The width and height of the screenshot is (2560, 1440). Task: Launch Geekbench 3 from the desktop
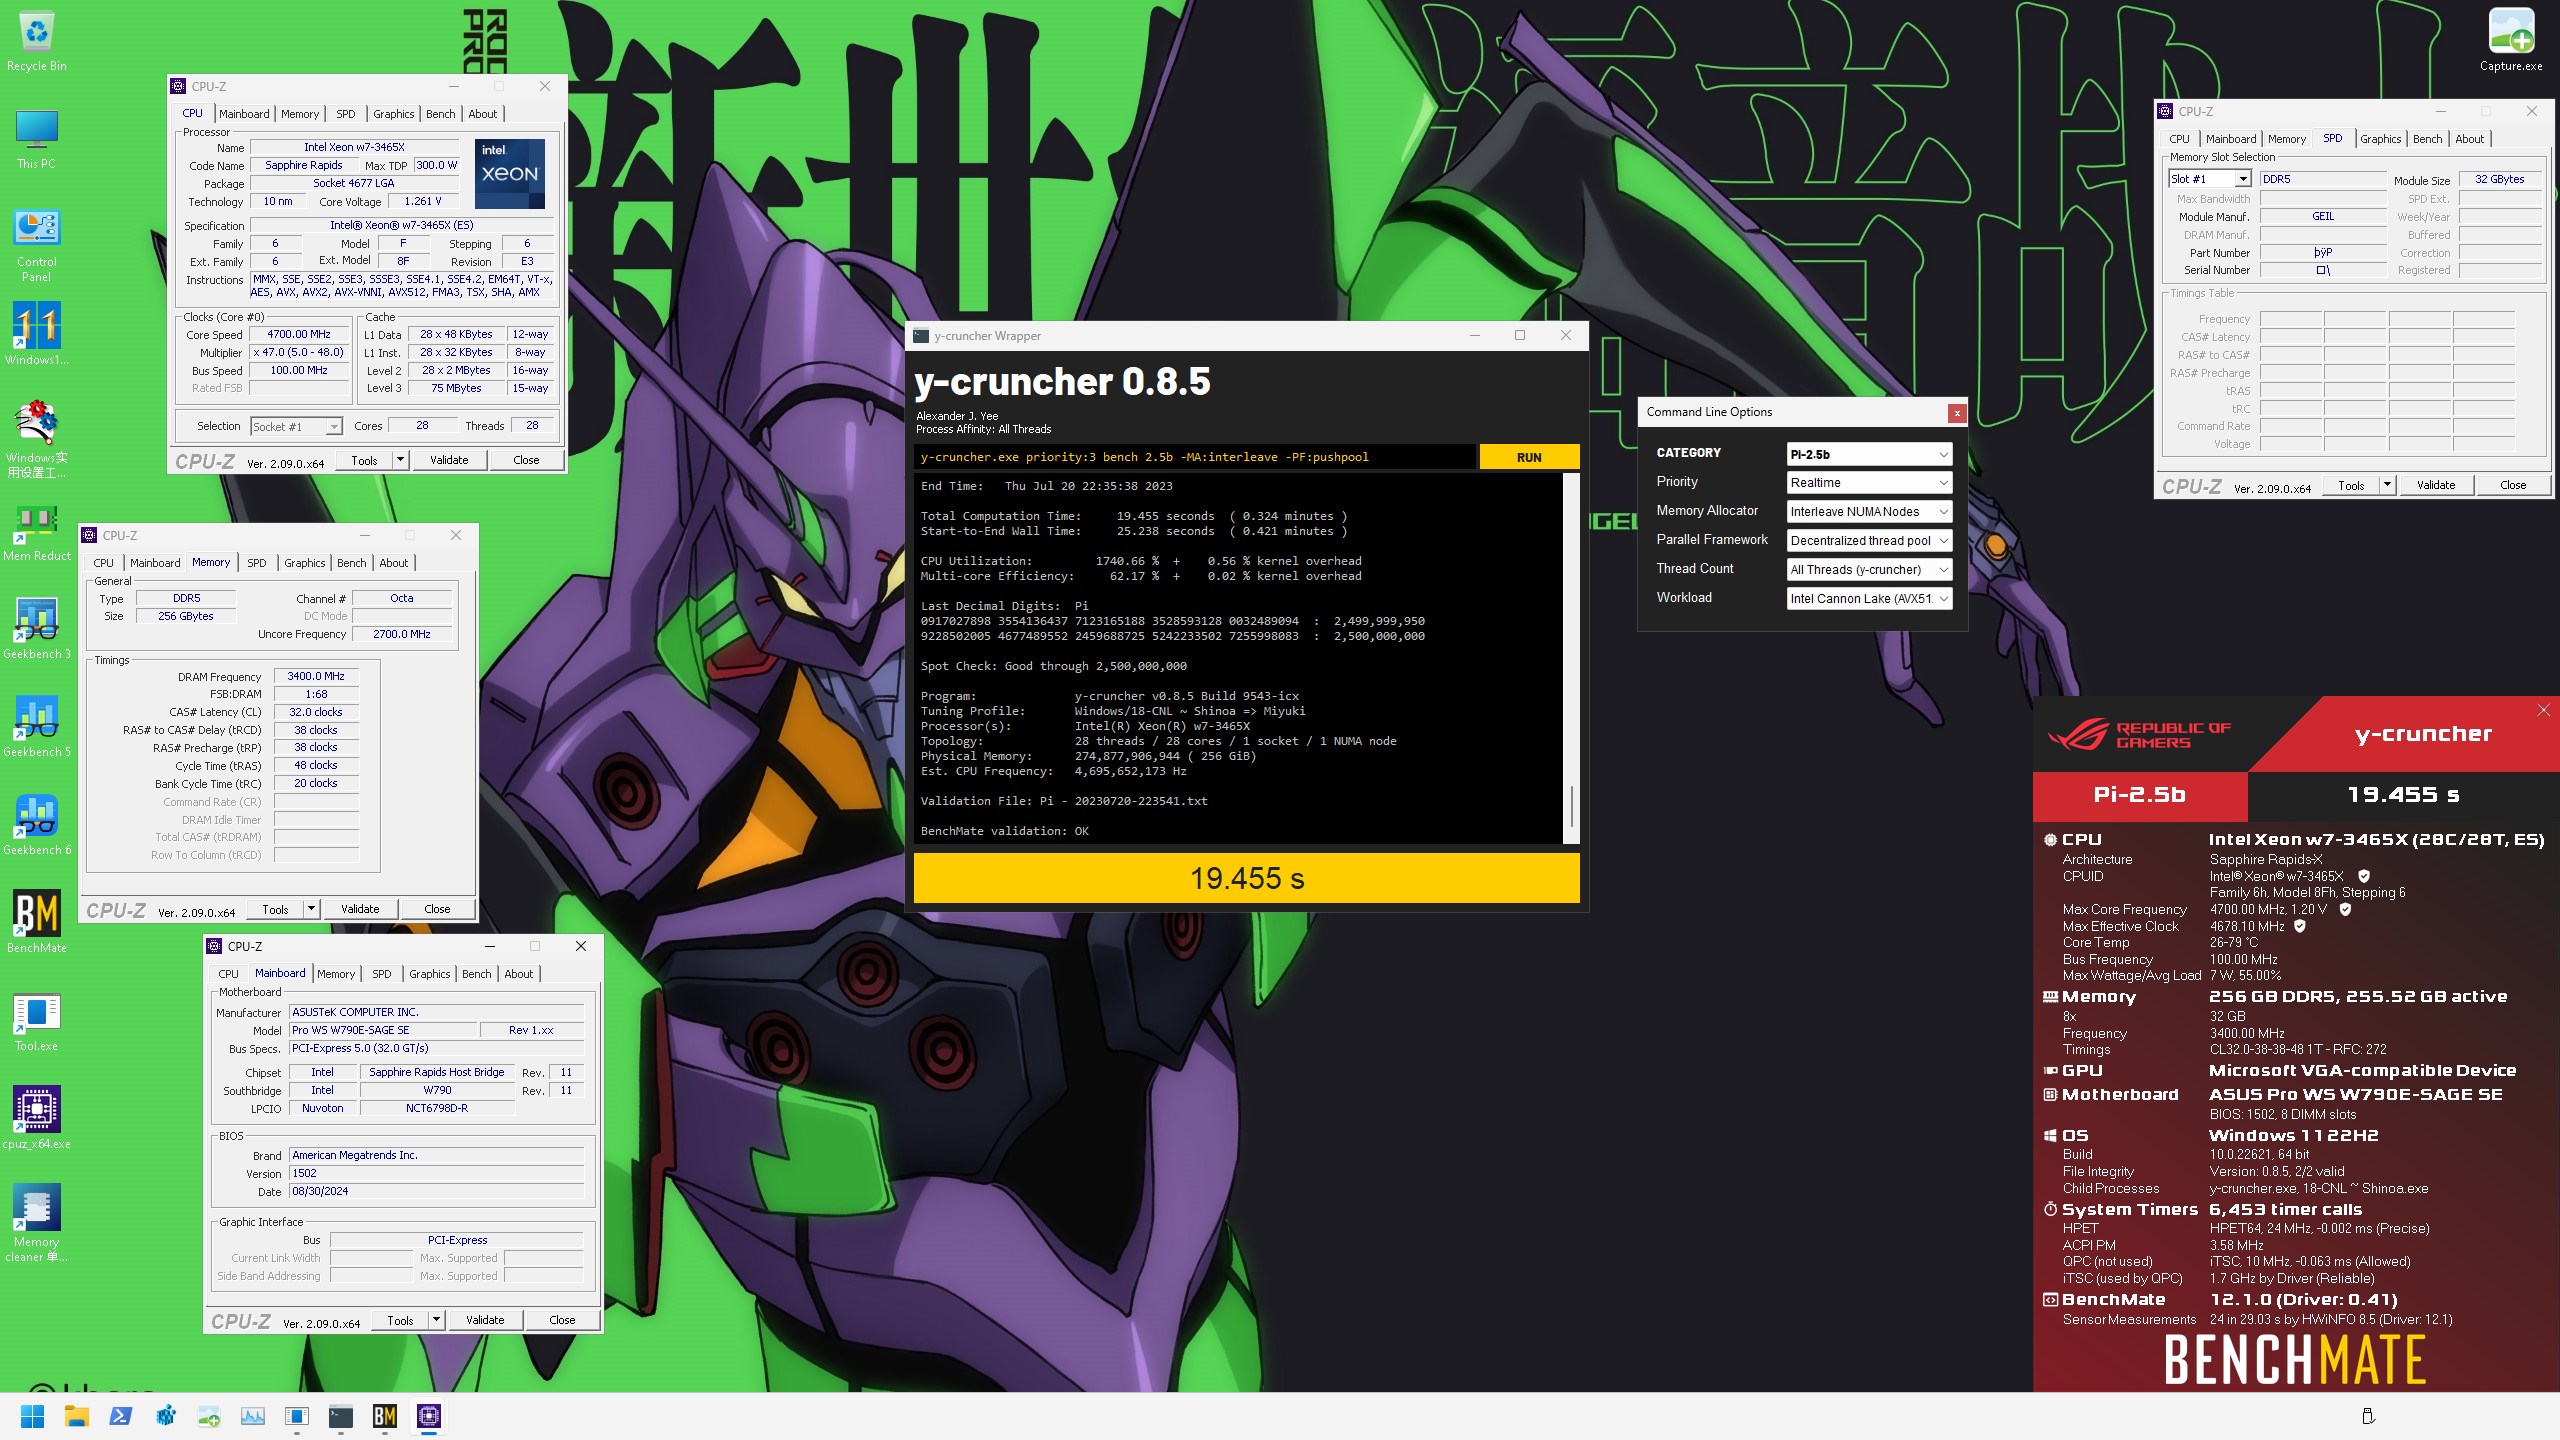37,629
